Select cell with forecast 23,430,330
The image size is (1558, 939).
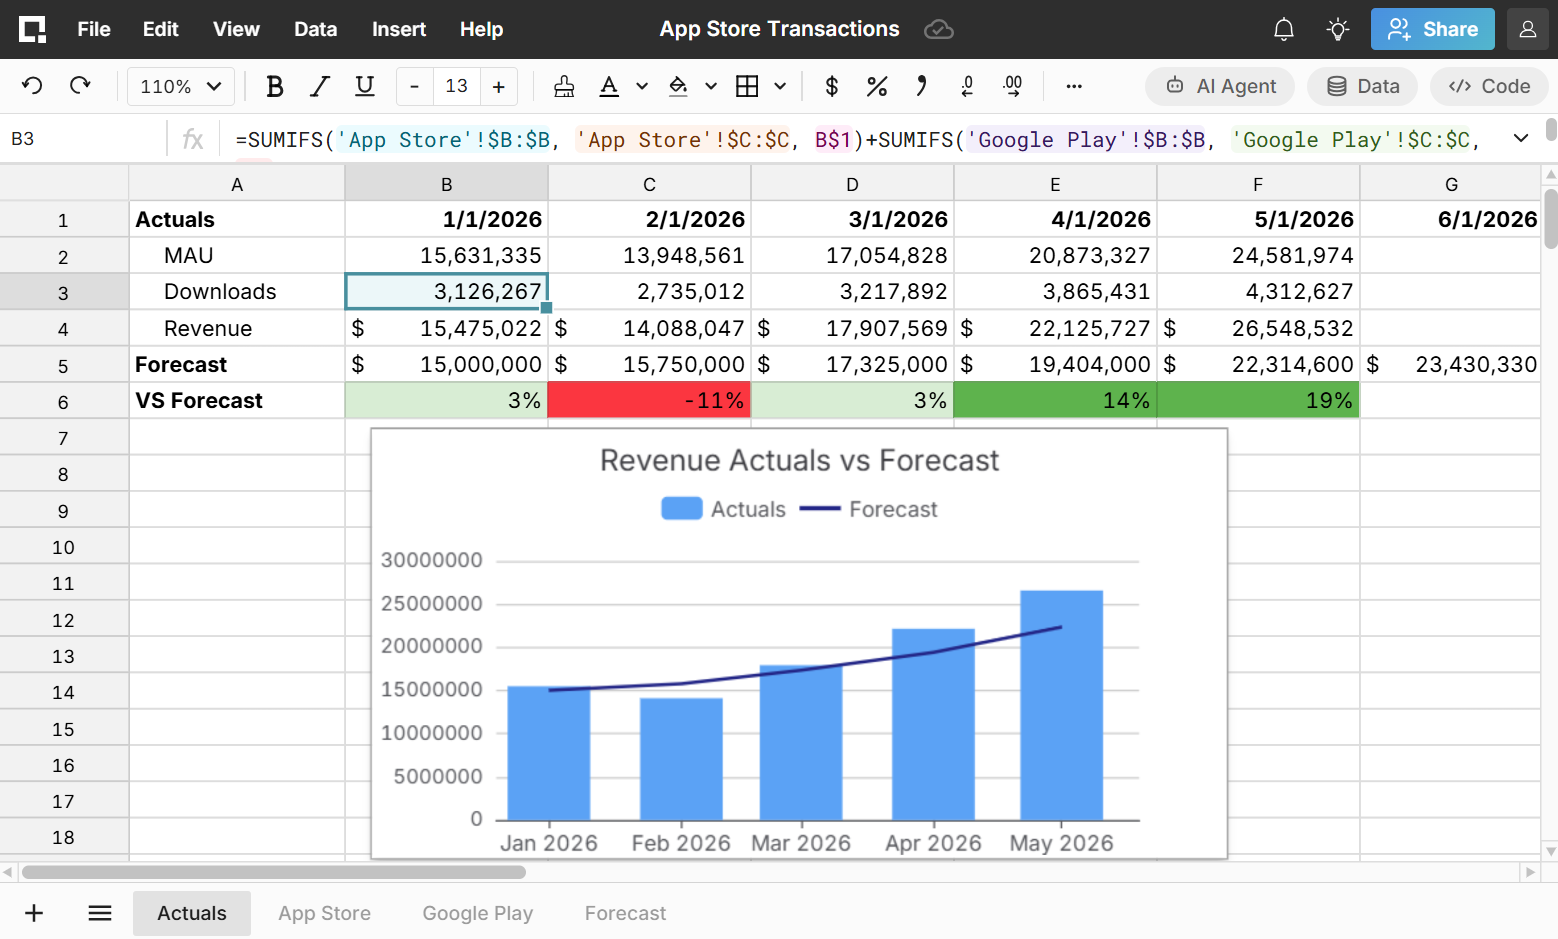tap(1450, 365)
